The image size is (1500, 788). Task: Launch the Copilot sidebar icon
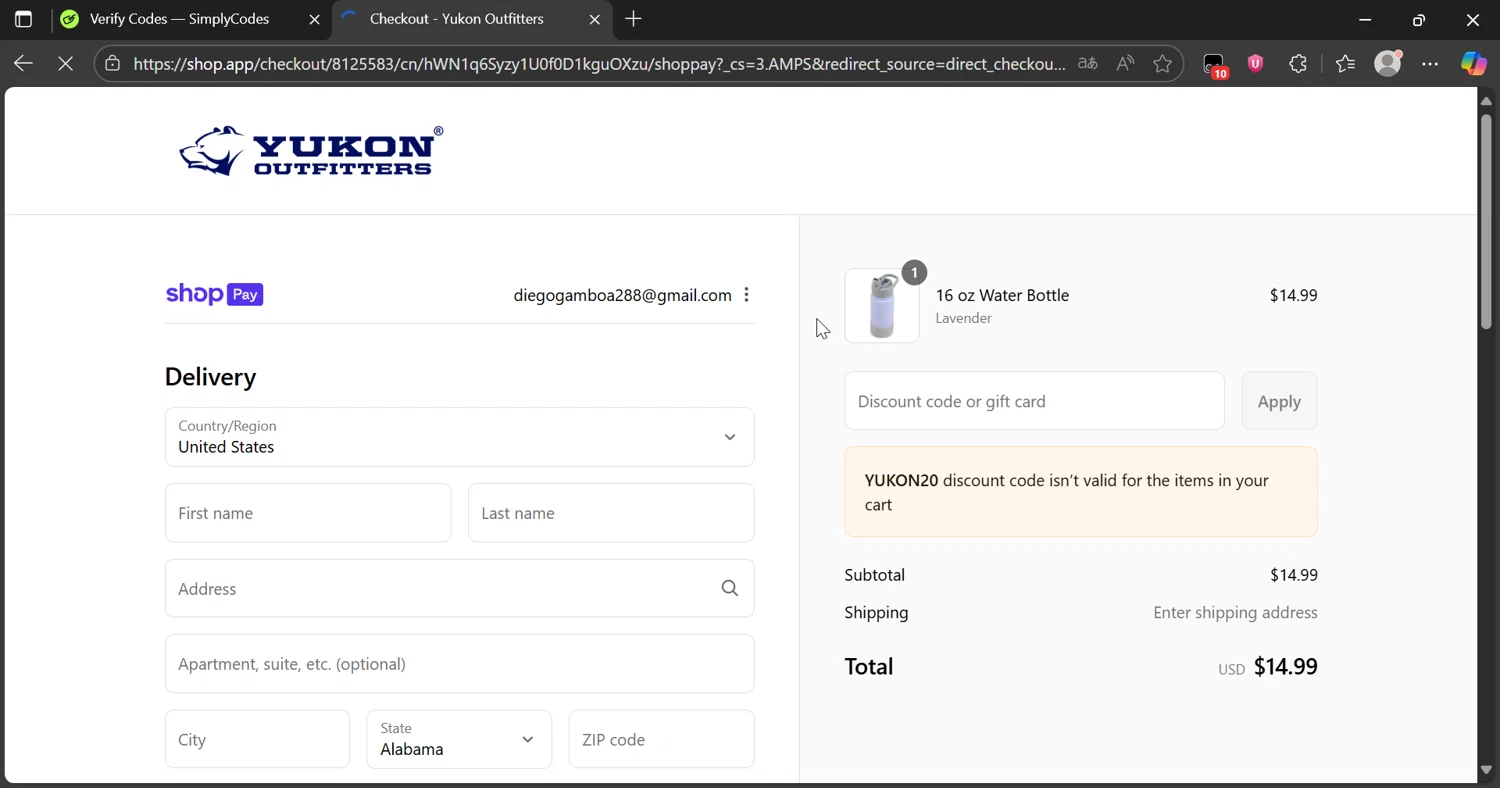coord(1474,64)
